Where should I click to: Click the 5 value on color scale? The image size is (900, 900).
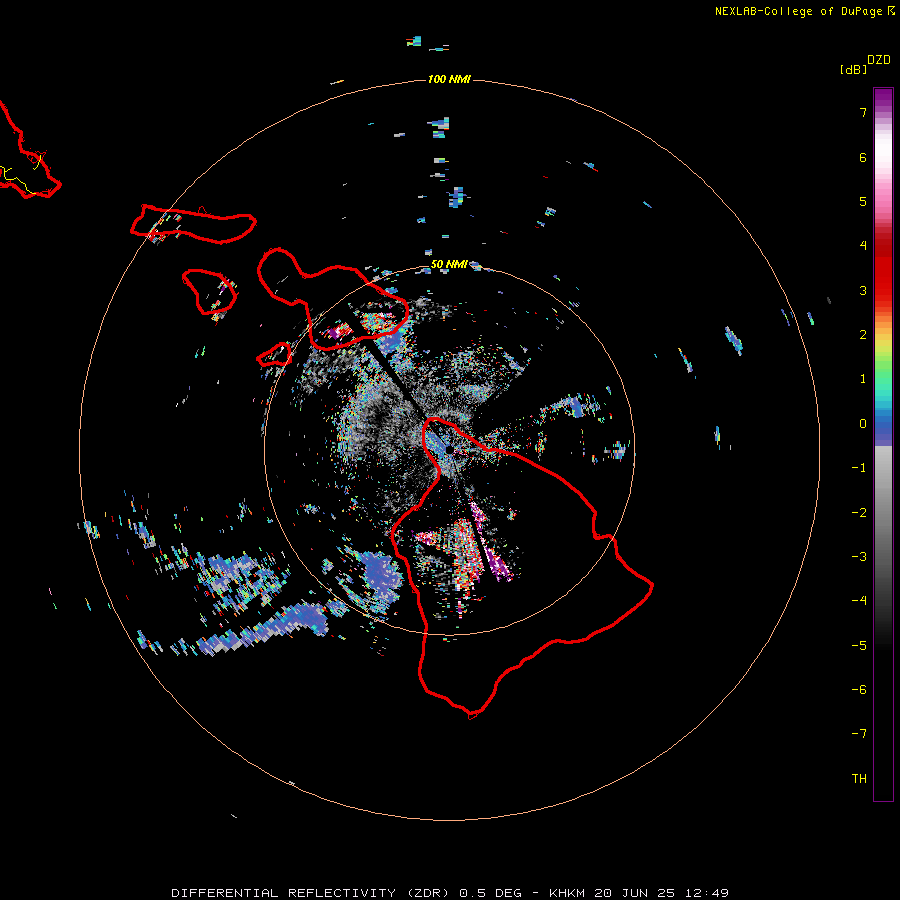click(x=863, y=201)
